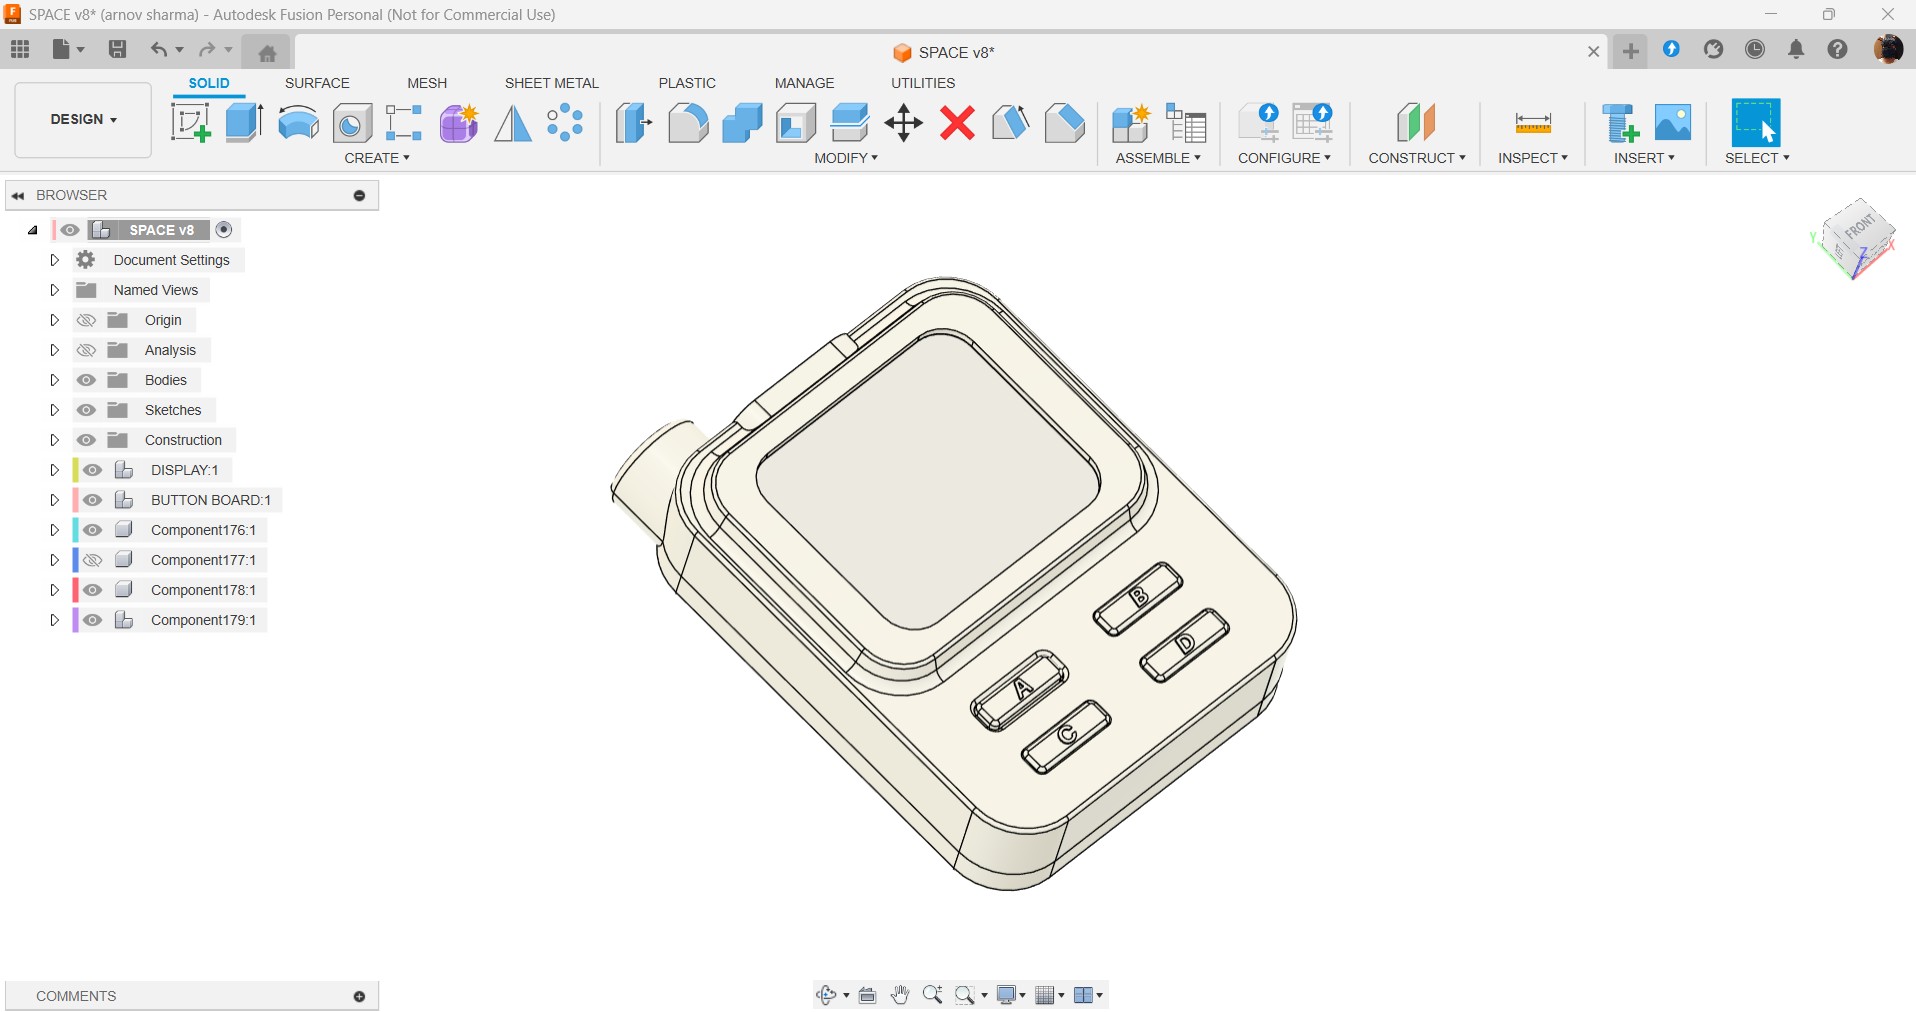Open the SHEET METAL tab
The width and height of the screenshot is (1916, 1012).
click(551, 83)
